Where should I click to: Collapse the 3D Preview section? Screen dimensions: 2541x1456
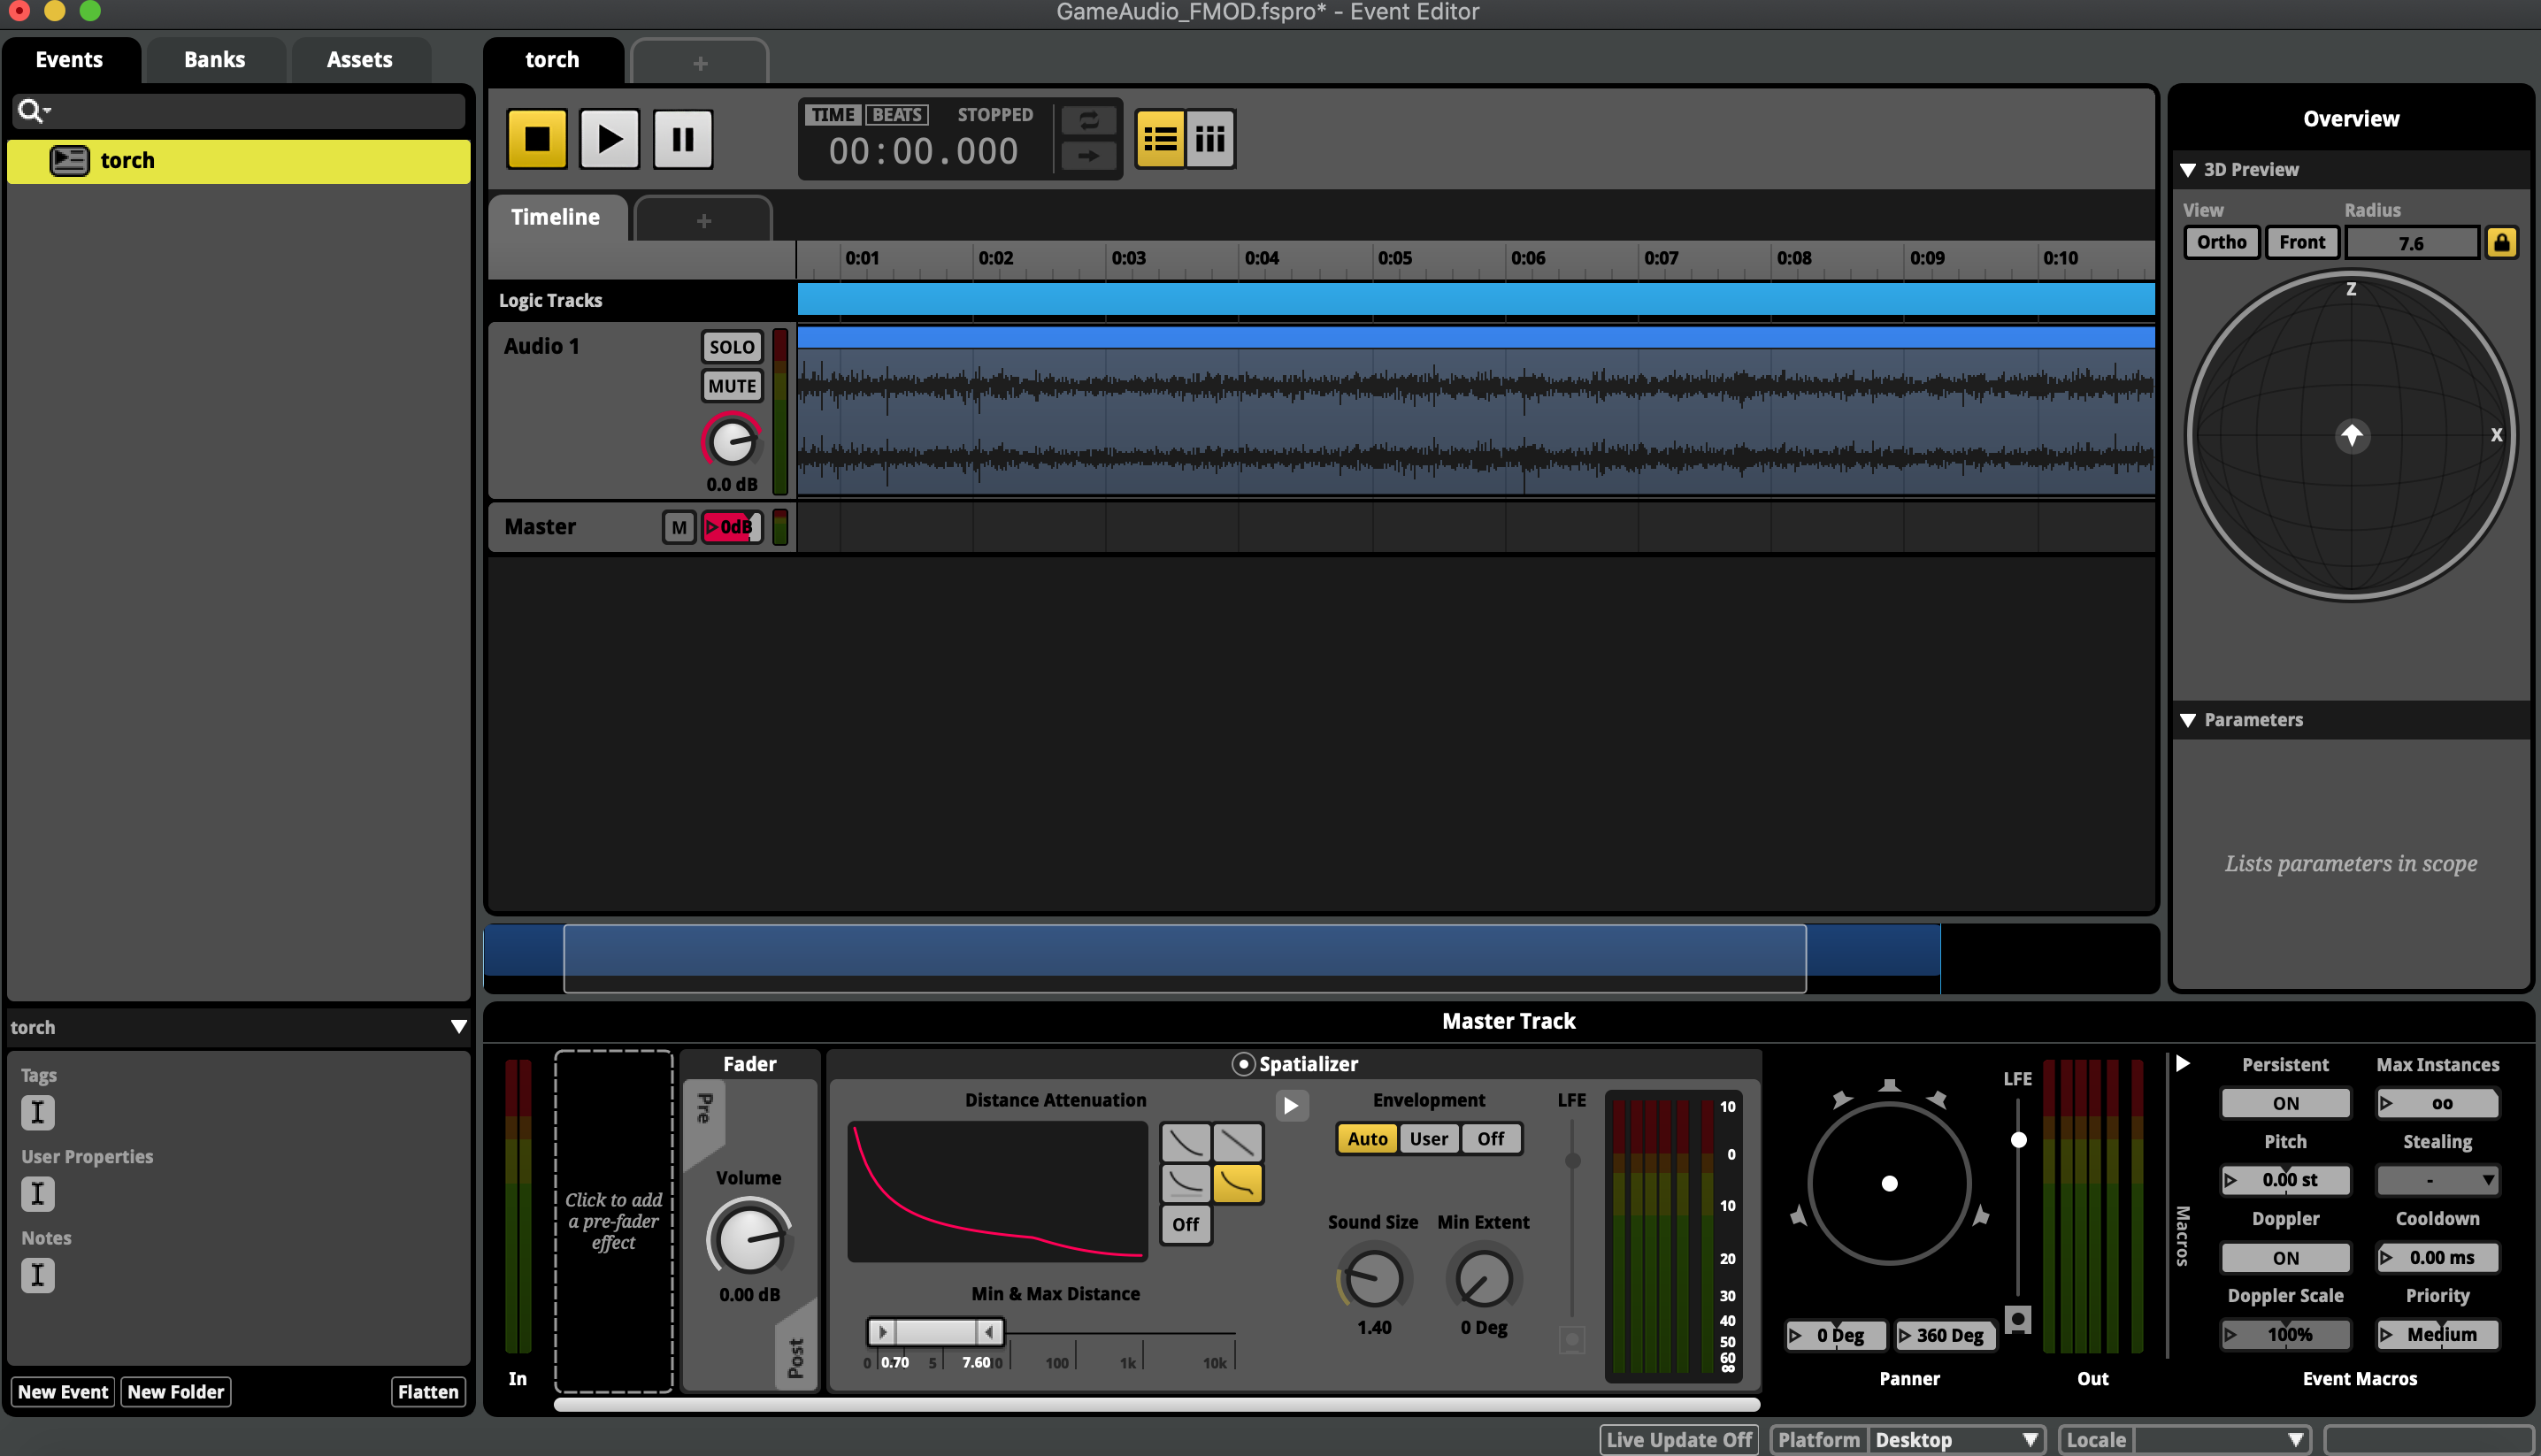(2188, 170)
